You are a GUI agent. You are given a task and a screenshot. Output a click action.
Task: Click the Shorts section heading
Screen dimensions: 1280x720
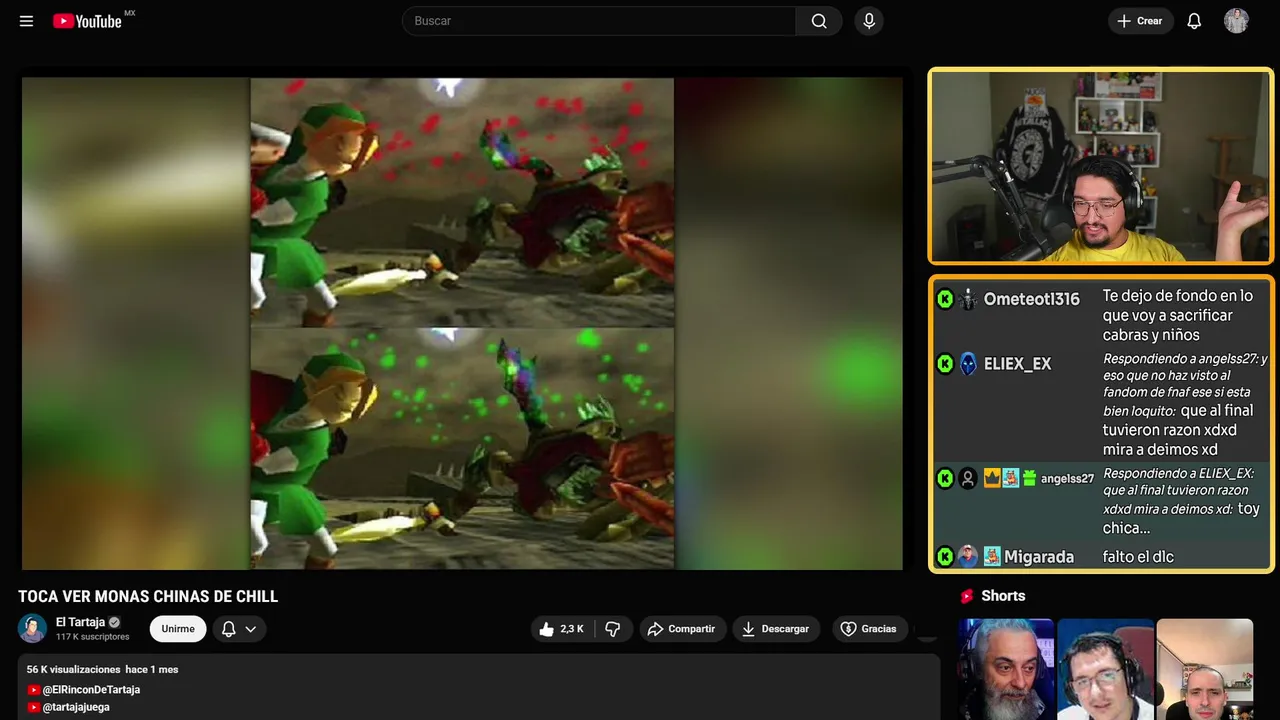pyautogui.click(x=1003, y=596)
